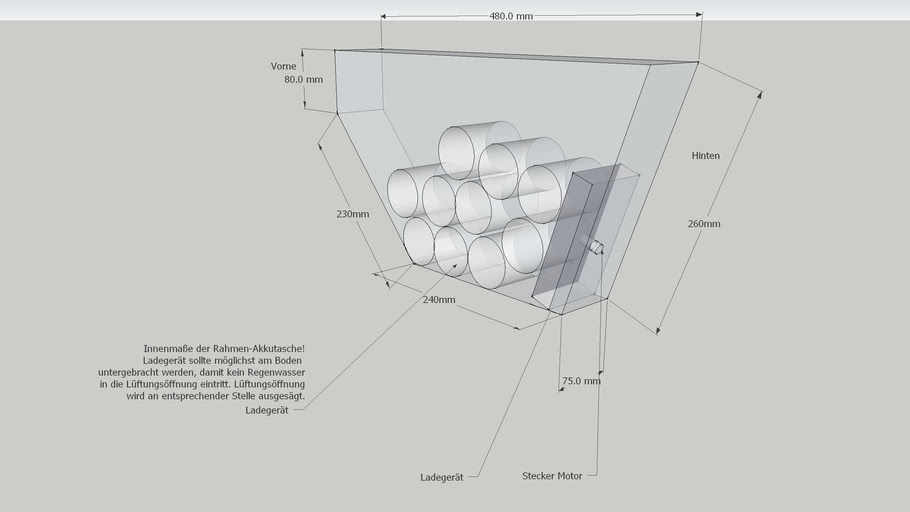Select the Ladegerät label left of Stecker Motor
This screenshot has width=910, height=512.
(x=441, y=478)
